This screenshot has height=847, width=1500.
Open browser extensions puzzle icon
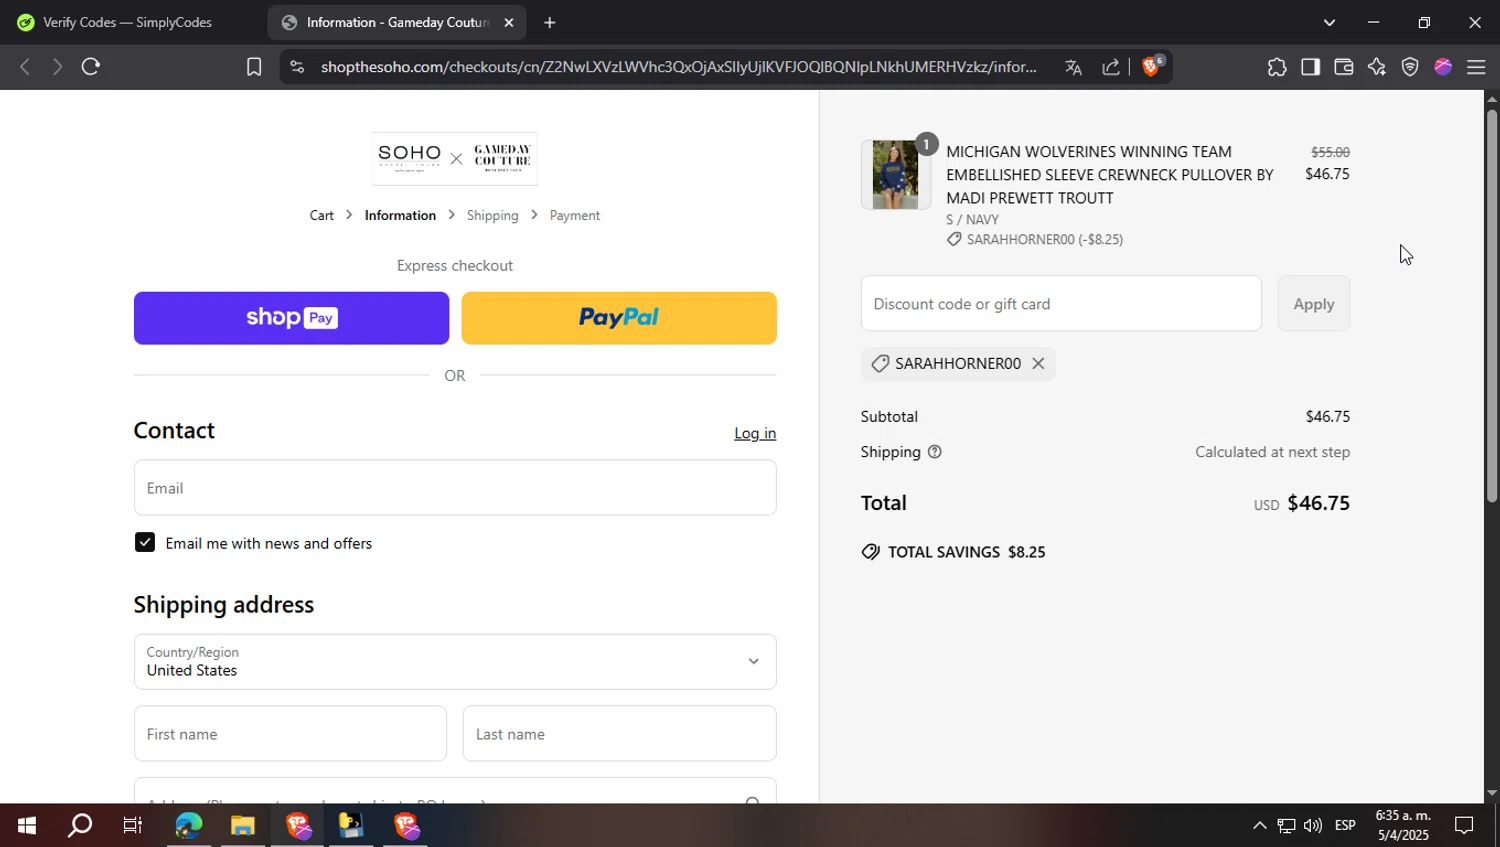1277,67
